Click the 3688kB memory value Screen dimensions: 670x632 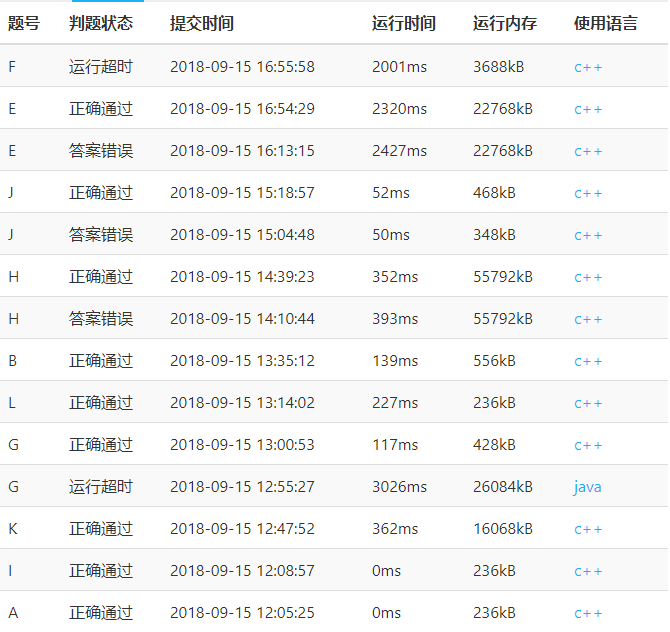(498, 67)
